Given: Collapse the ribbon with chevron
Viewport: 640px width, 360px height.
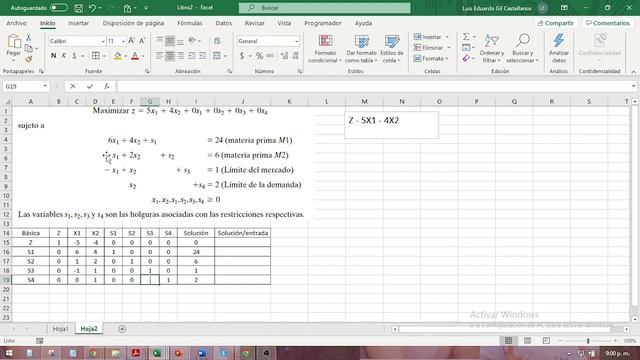Looking at the screenshot, I should [633, 71].
